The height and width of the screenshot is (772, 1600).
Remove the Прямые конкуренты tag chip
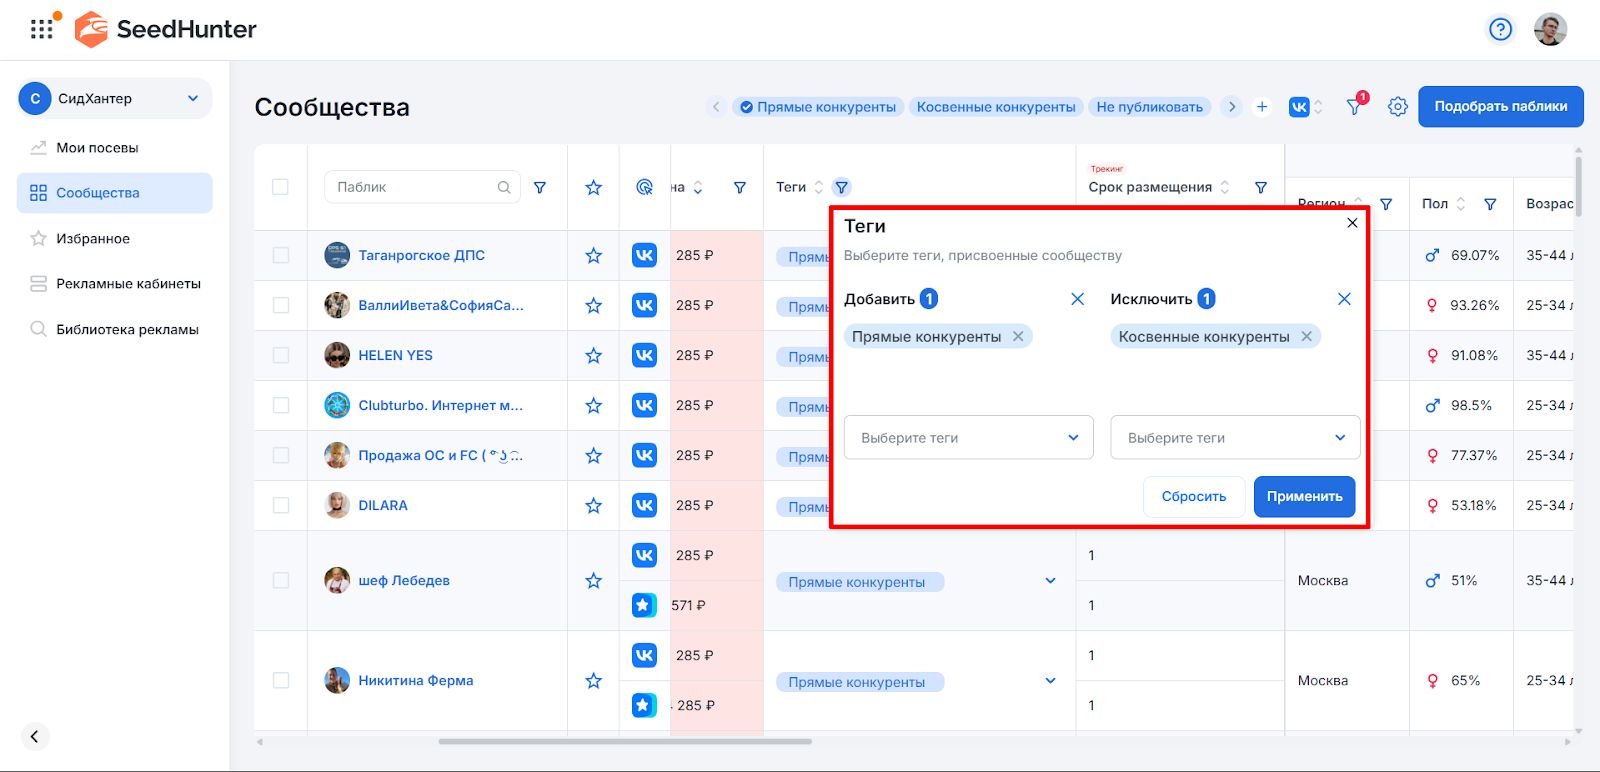pyautogui.click(x=1018, y=337)
